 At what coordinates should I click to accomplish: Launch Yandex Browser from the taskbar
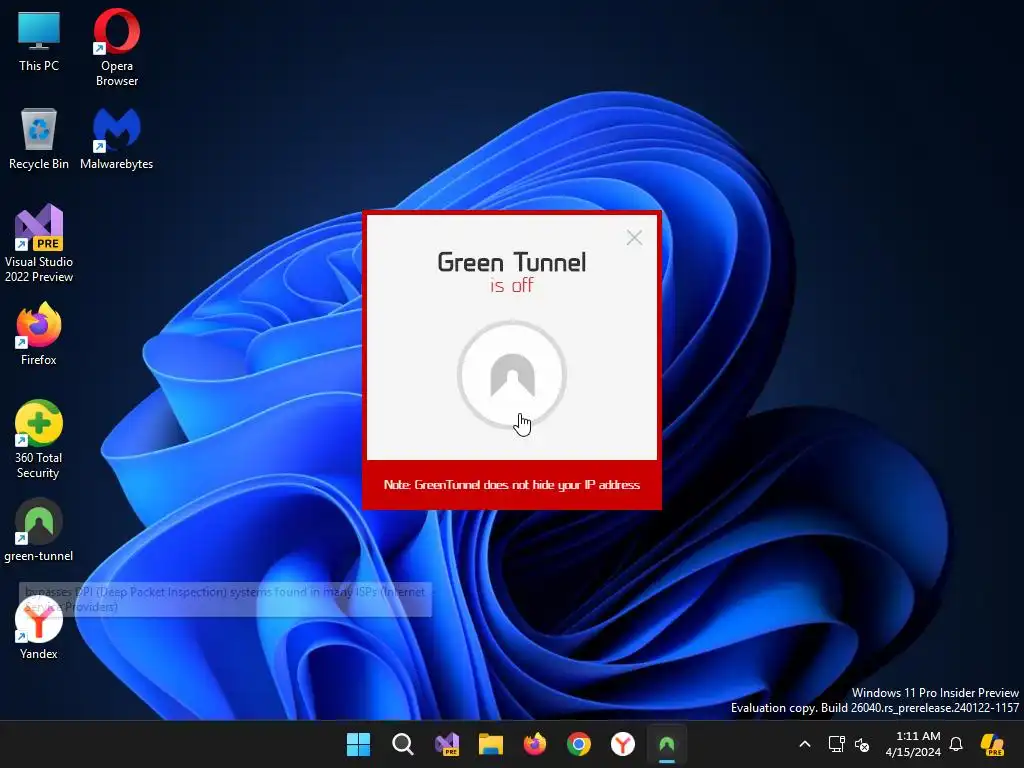point(622,744)
